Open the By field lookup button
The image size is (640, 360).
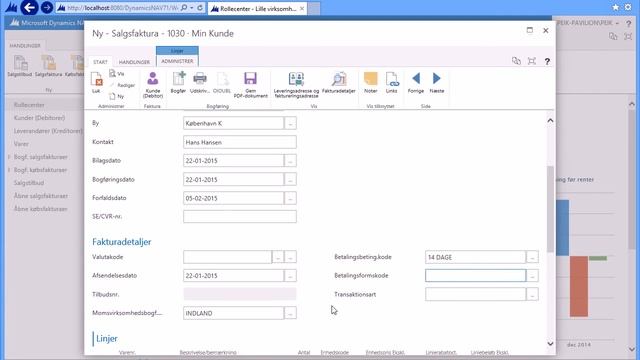click(290, 123)
